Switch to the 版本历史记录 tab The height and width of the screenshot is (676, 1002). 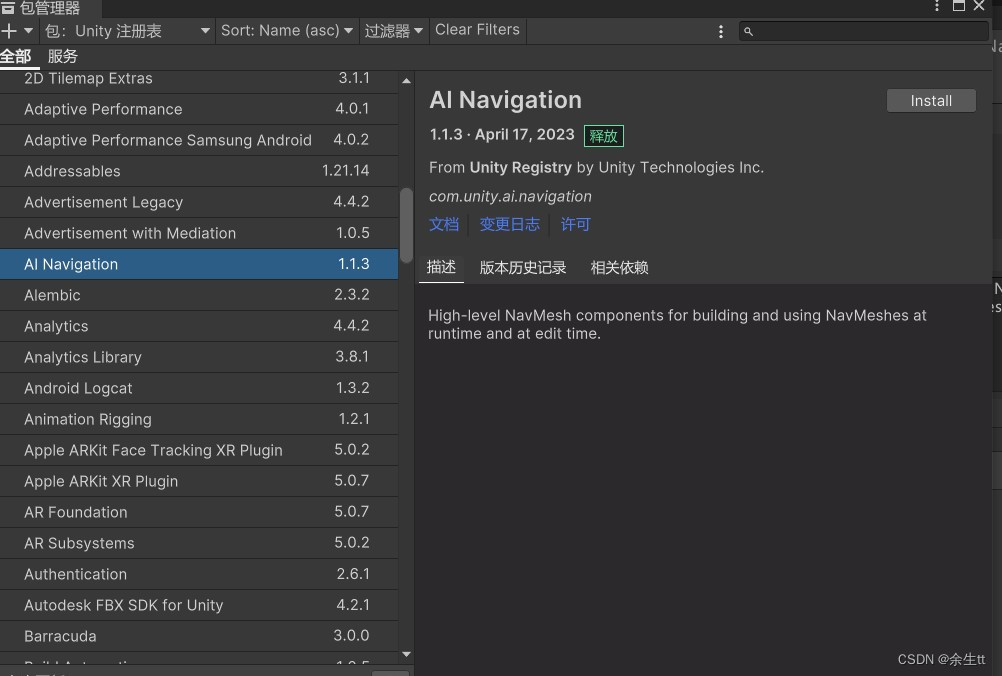pos(523,268)
